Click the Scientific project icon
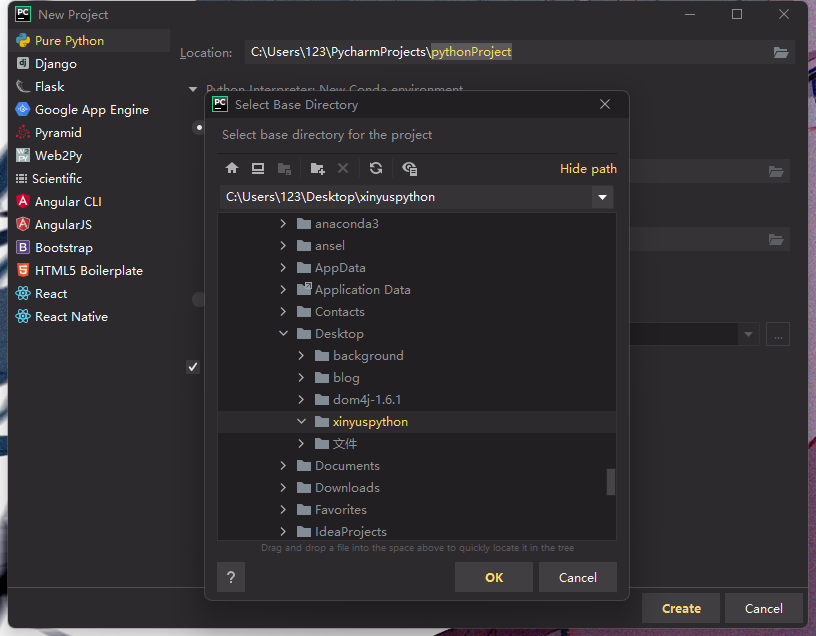This screenshot has width=816, height=636. tap(21, 179)
